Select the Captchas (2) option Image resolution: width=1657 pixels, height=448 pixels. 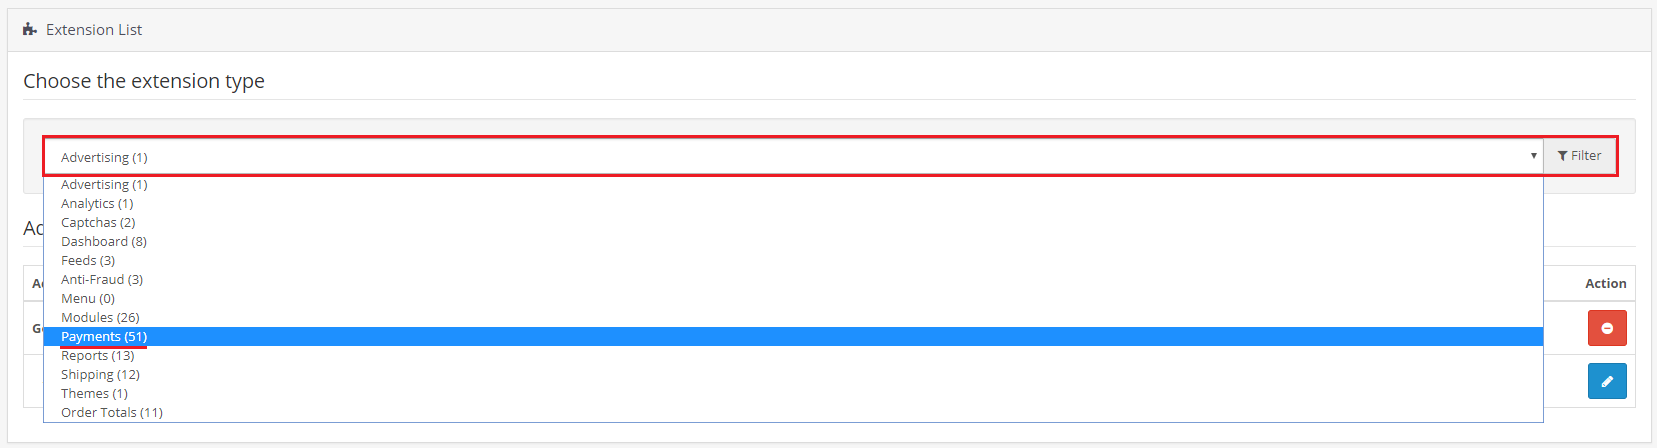tap(98, 223)
